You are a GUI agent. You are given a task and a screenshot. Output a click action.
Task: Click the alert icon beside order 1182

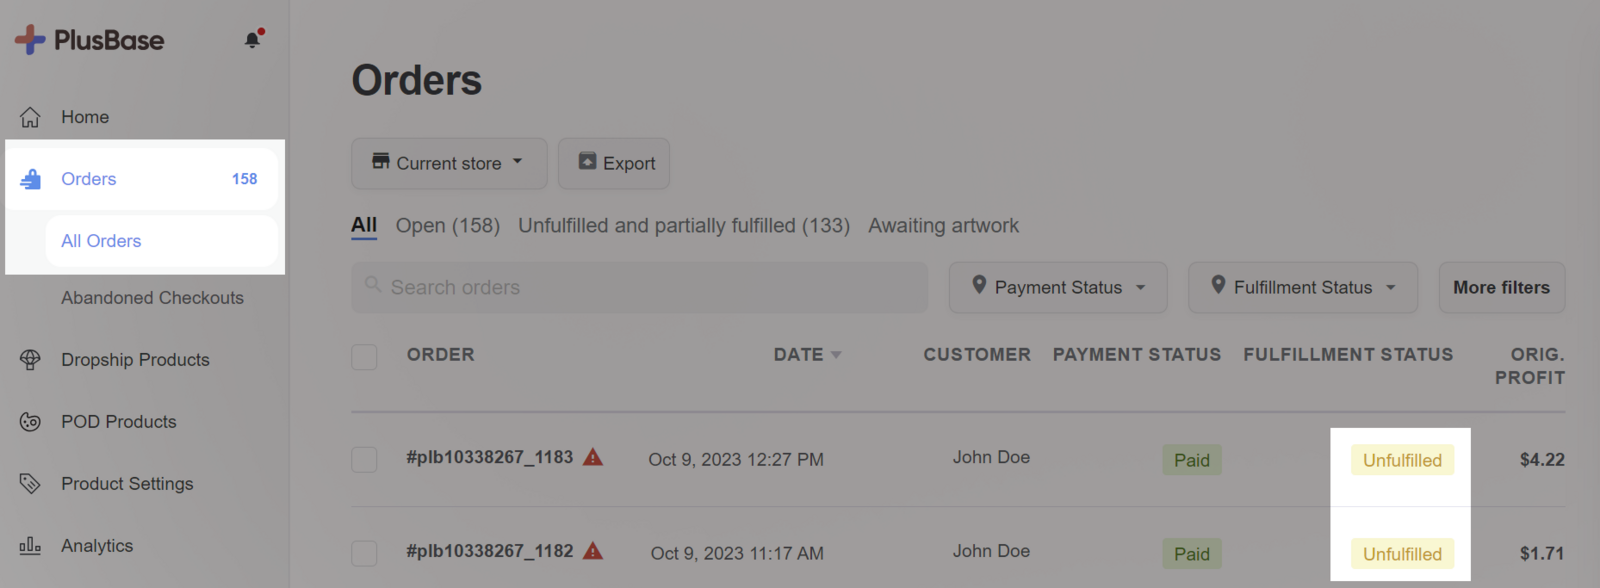tap(593, 552)
